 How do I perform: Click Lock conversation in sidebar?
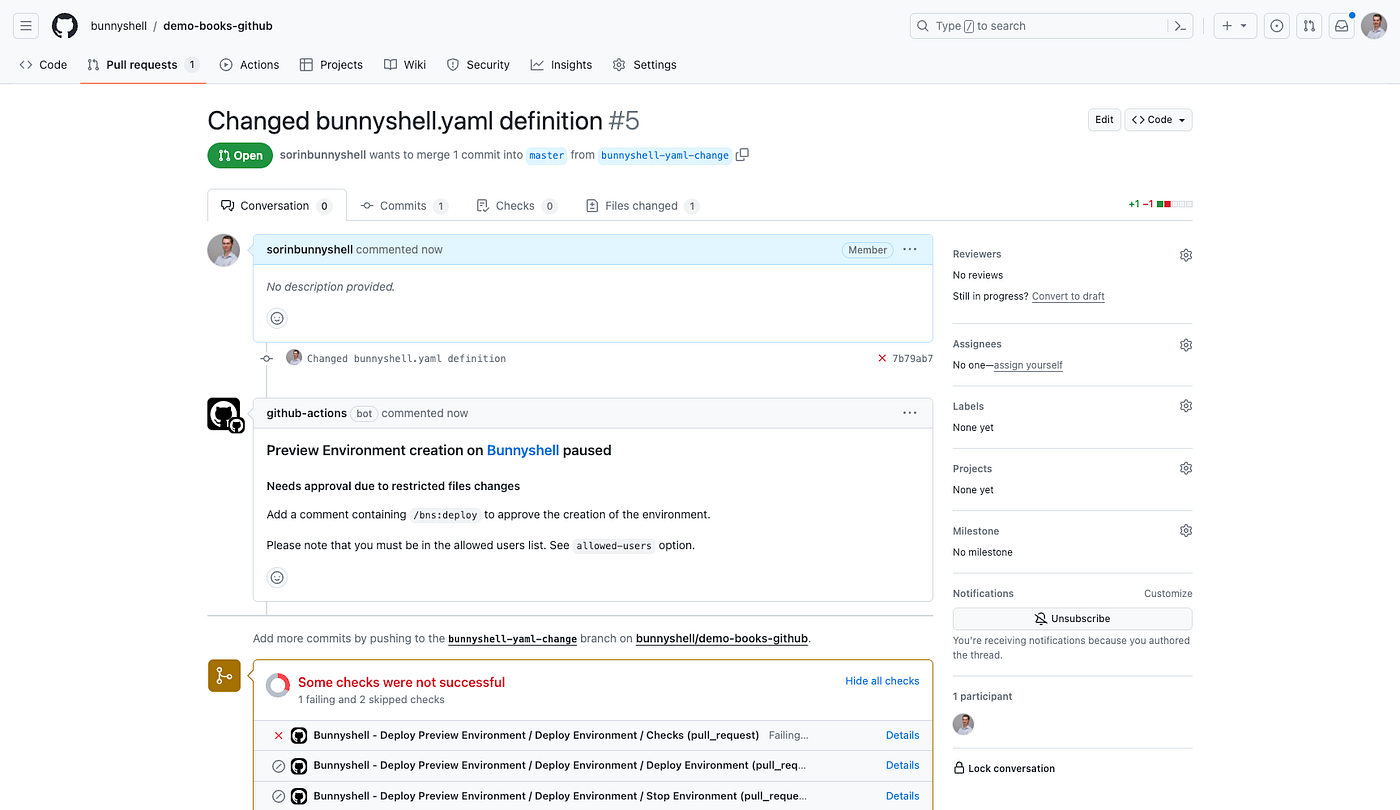[x=1004, y=769]
